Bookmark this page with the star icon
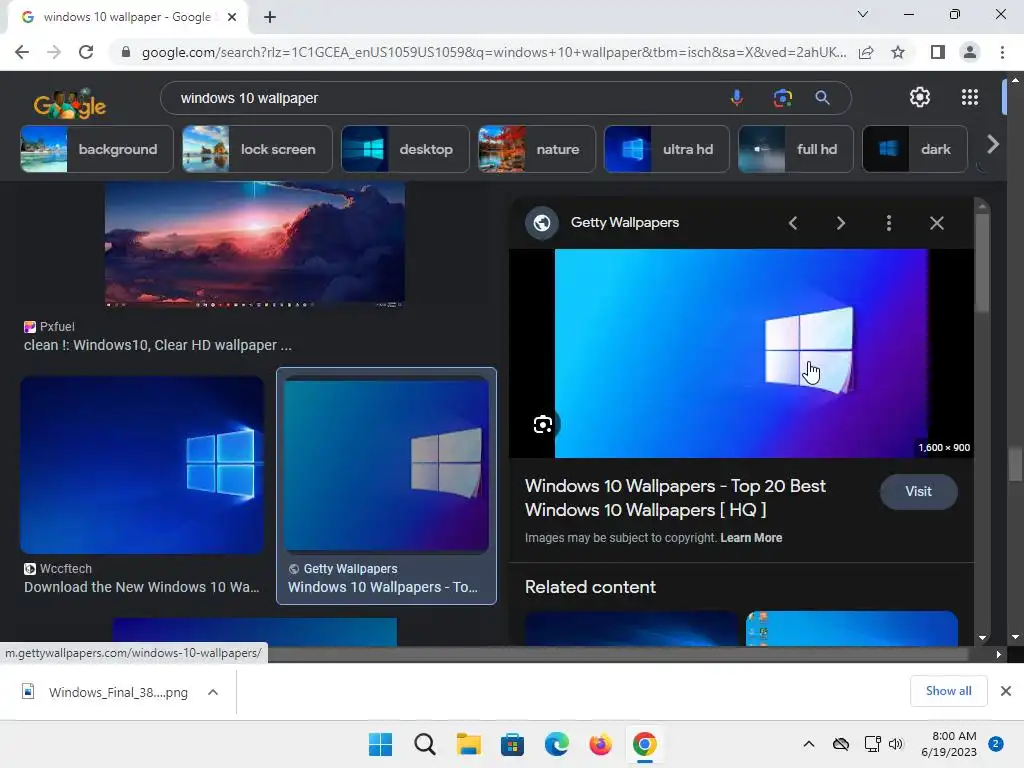 coord(898,52)
